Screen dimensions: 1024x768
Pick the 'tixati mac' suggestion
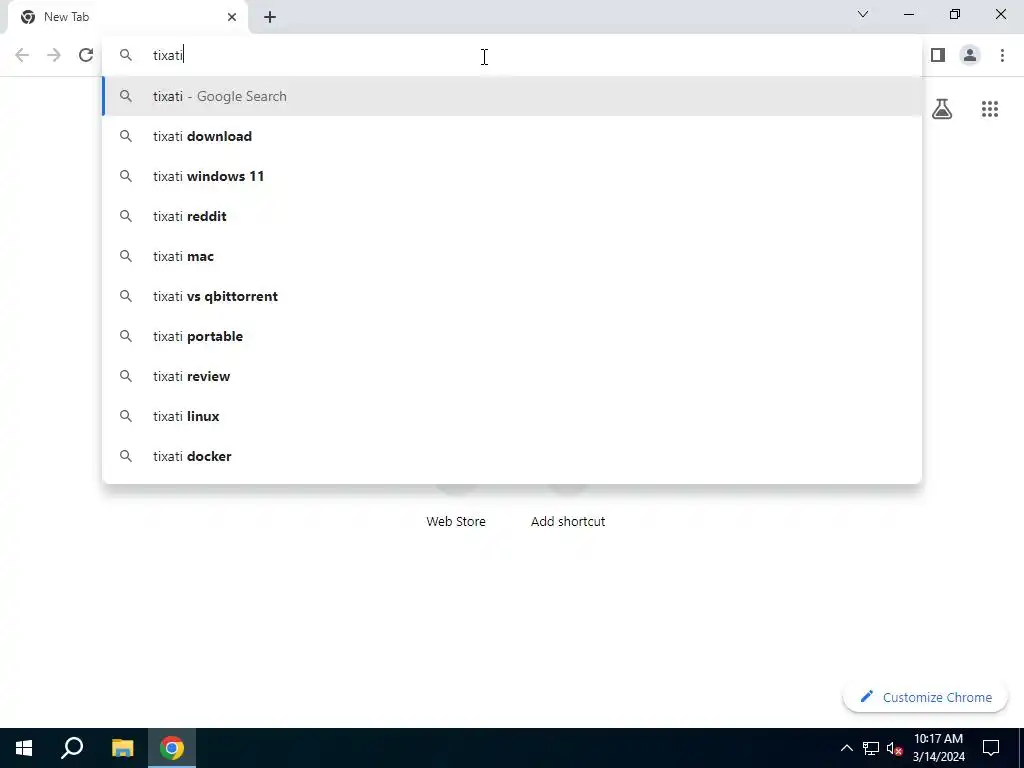point(512,256)
